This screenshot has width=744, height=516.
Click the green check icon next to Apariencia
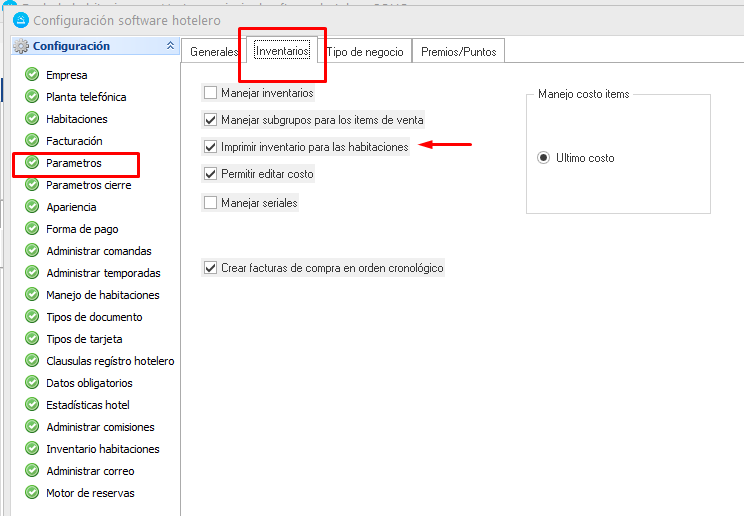tap(32, 207)
